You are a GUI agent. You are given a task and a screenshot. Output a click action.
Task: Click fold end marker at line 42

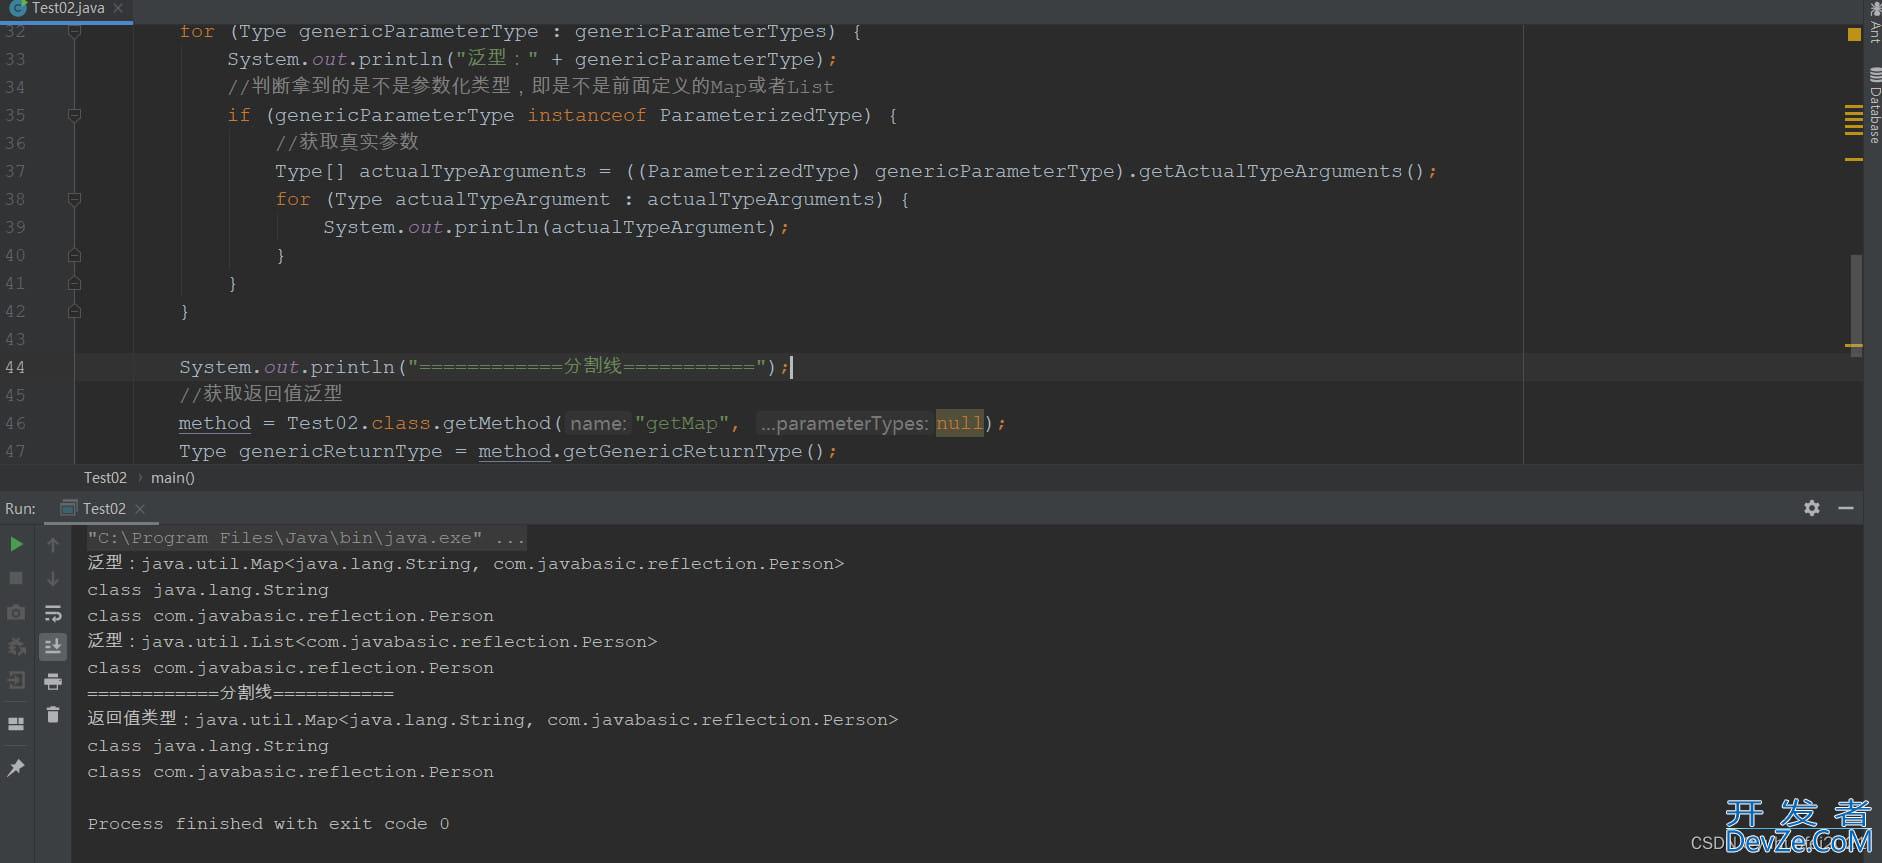click(74, 311)
